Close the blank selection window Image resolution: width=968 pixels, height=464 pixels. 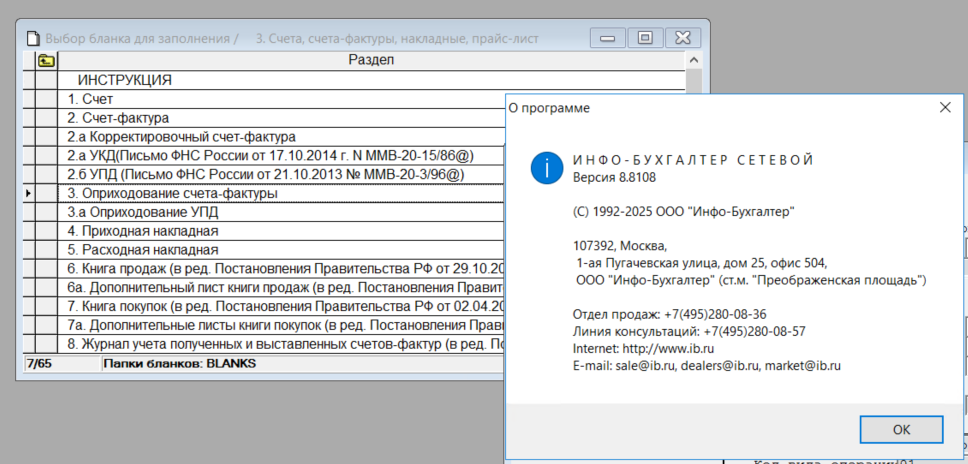(683, 38)
